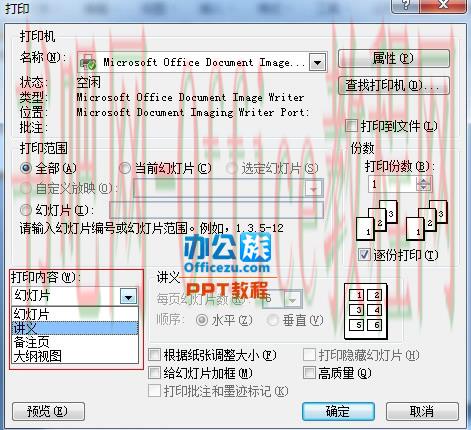Click the printer type text Microsoft Office Document Image Writer
471x430 pixels.
tap(190, 97)
